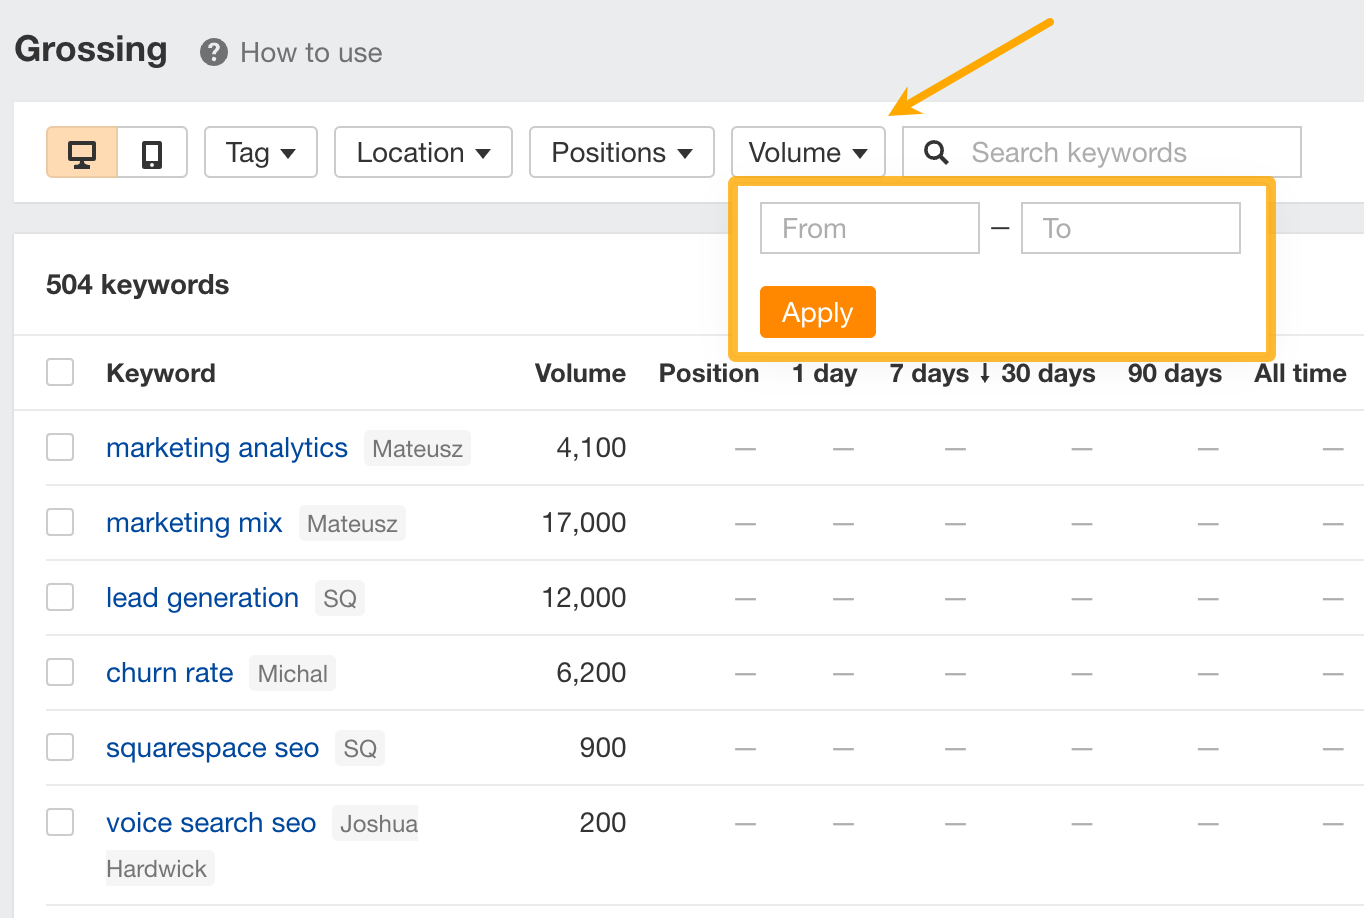Image resolution: width=1364 pixels, height=918 pixels.
Task: Click the Grossing page title
Action: click(91, 49)
